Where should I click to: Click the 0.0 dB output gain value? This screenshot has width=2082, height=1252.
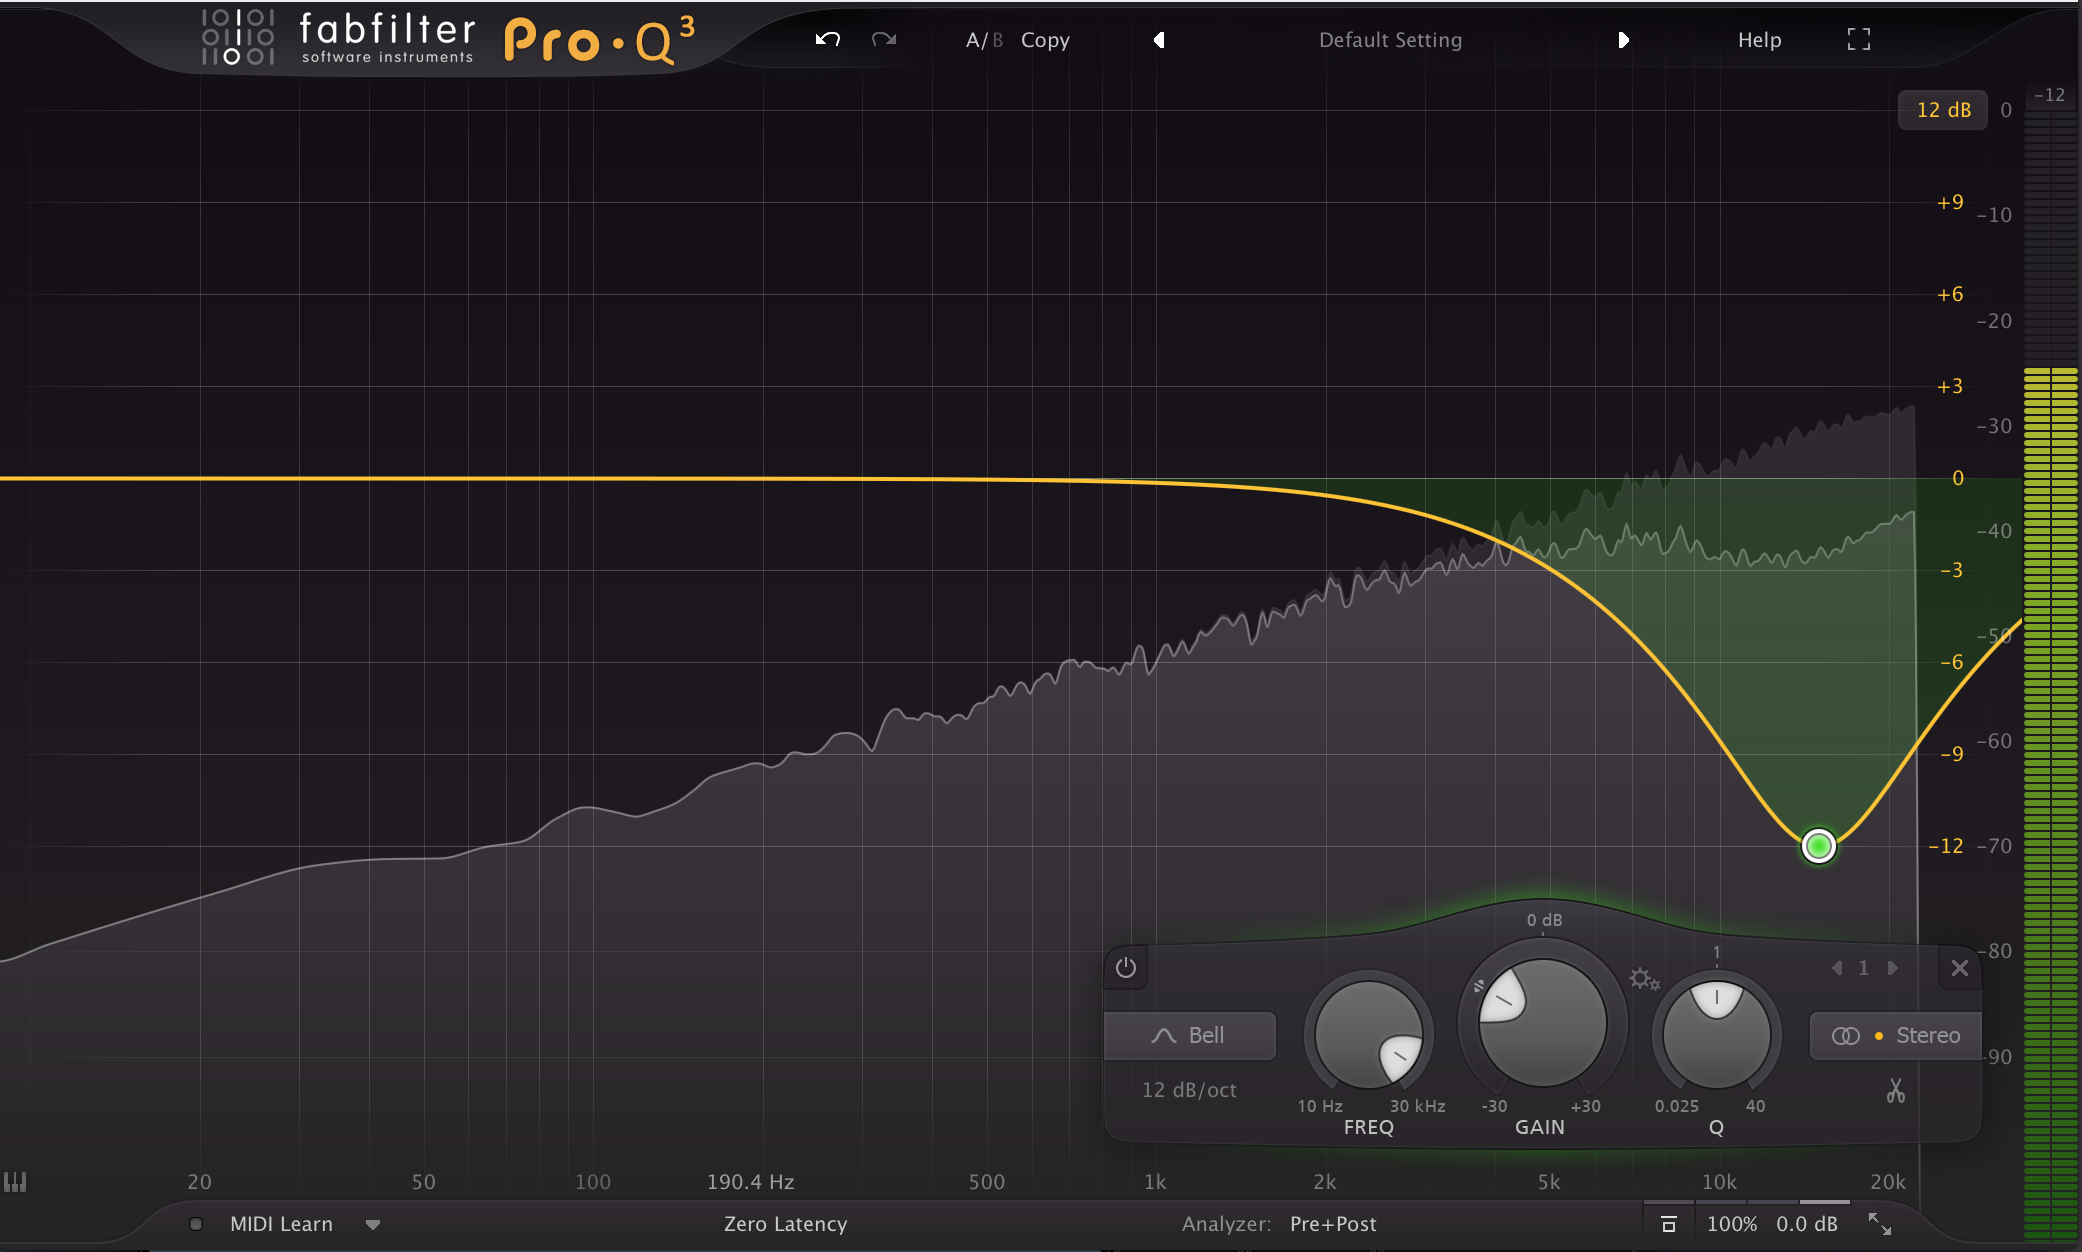click(x=1806, y=1224)
